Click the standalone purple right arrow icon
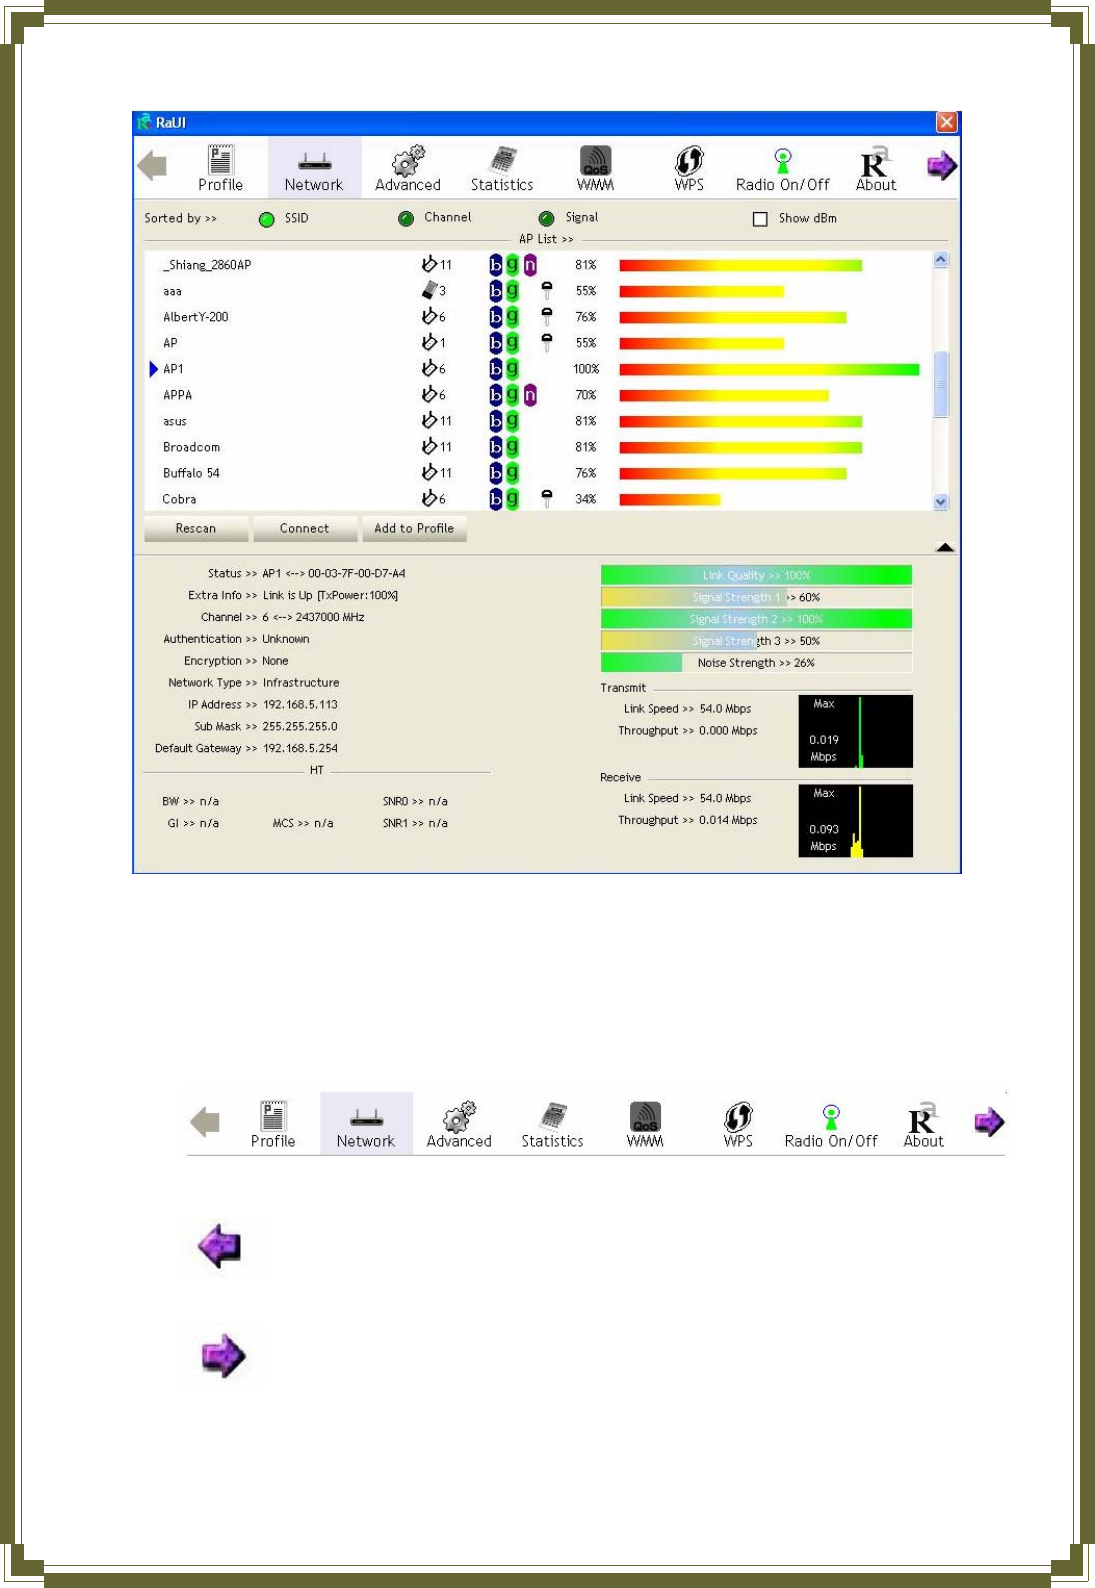1095x1588 pixels. 223,1356
